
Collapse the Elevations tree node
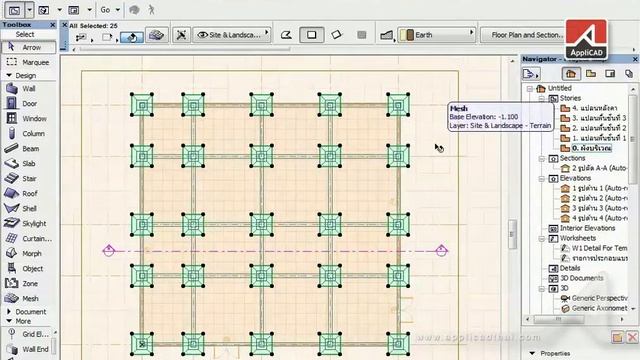(542, 179)
